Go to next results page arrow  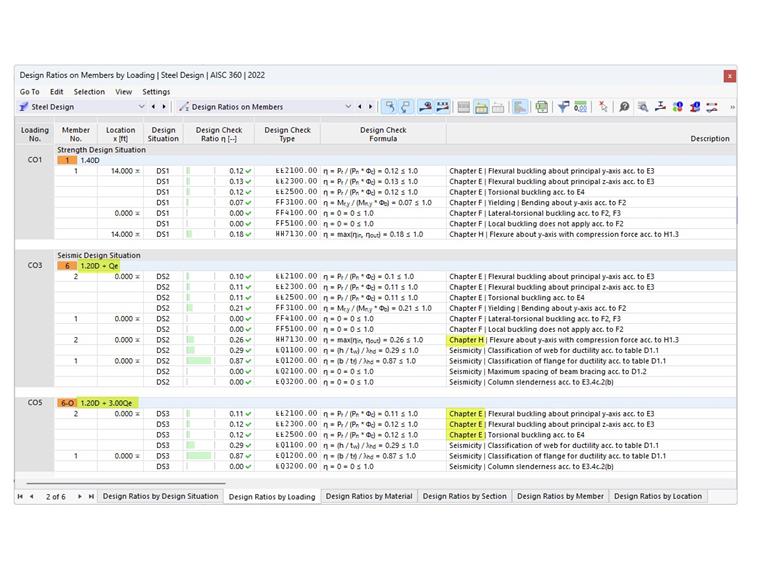(79, 496)
